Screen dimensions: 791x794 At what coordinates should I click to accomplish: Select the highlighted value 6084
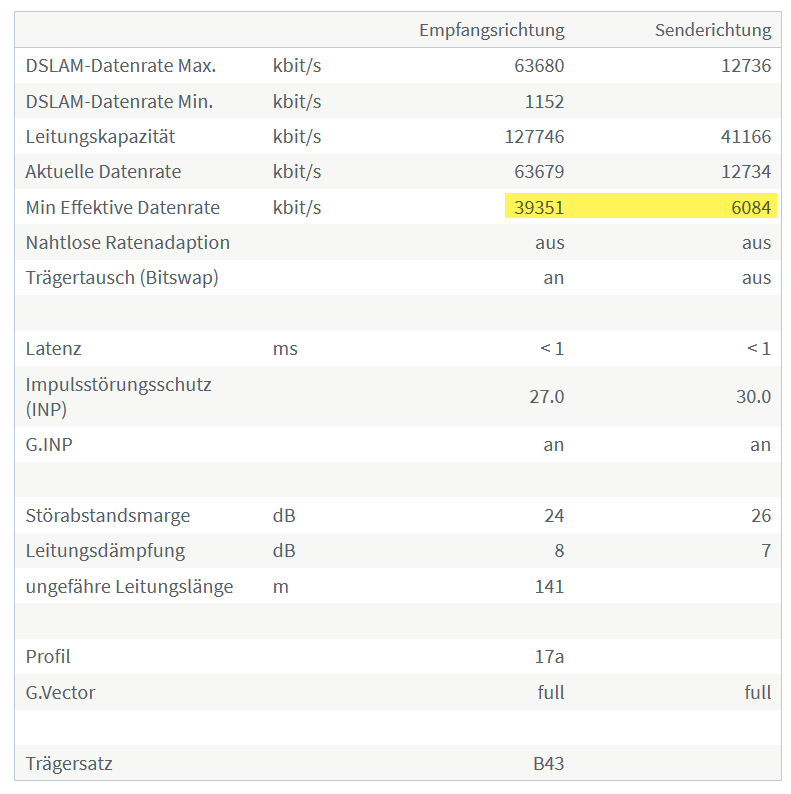click(751, 208)
